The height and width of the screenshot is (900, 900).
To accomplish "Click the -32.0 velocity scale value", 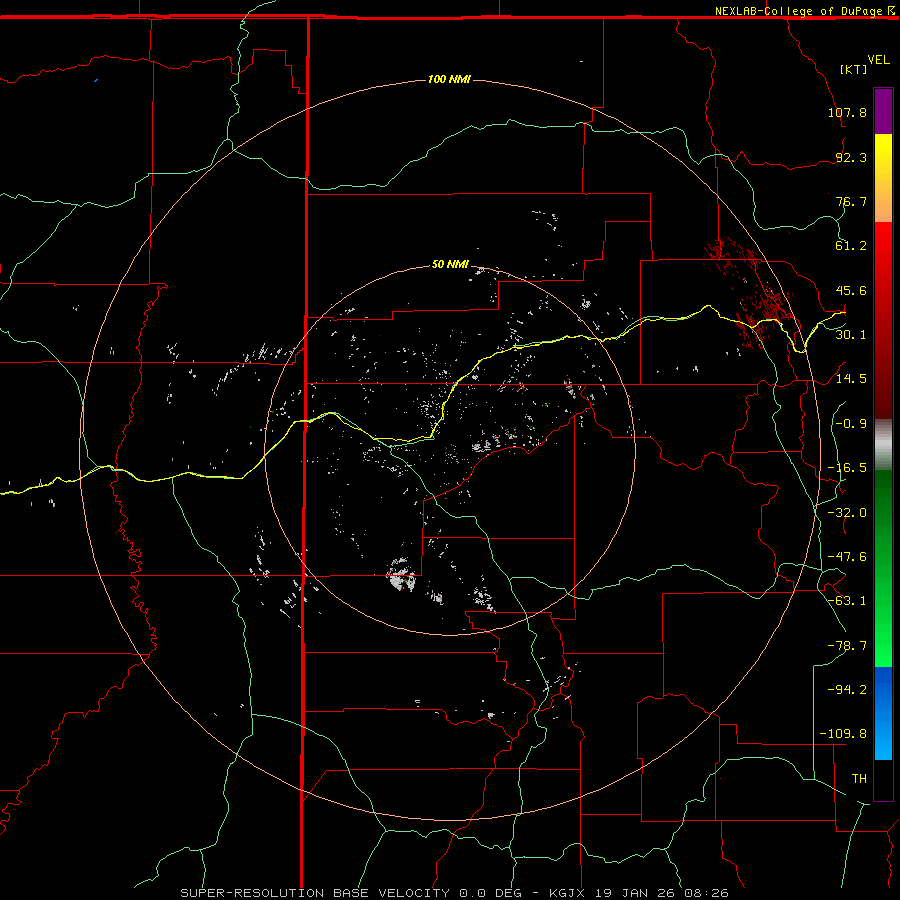I will tap(847, 513).
